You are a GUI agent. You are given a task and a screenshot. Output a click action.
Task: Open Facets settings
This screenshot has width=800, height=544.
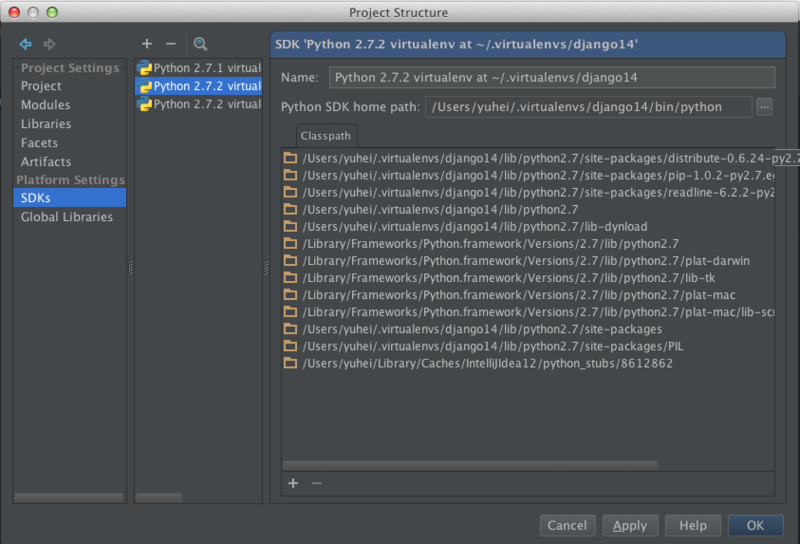[39, 142]
